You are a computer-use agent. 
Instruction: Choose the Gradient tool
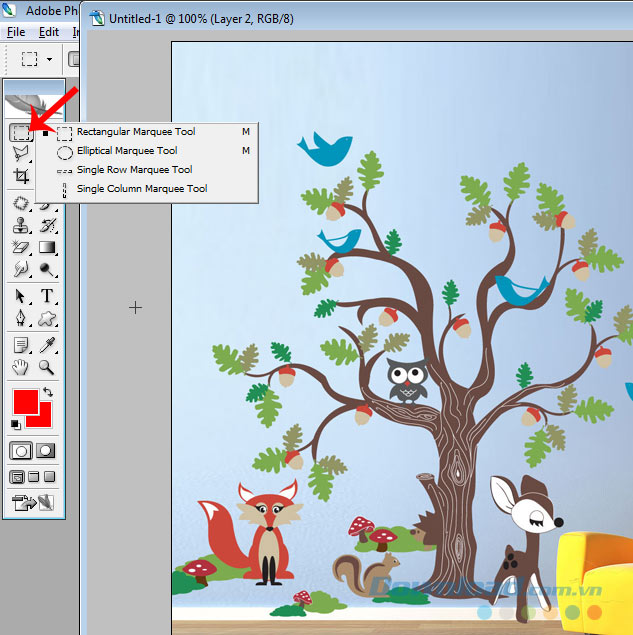tap(46, 247)
